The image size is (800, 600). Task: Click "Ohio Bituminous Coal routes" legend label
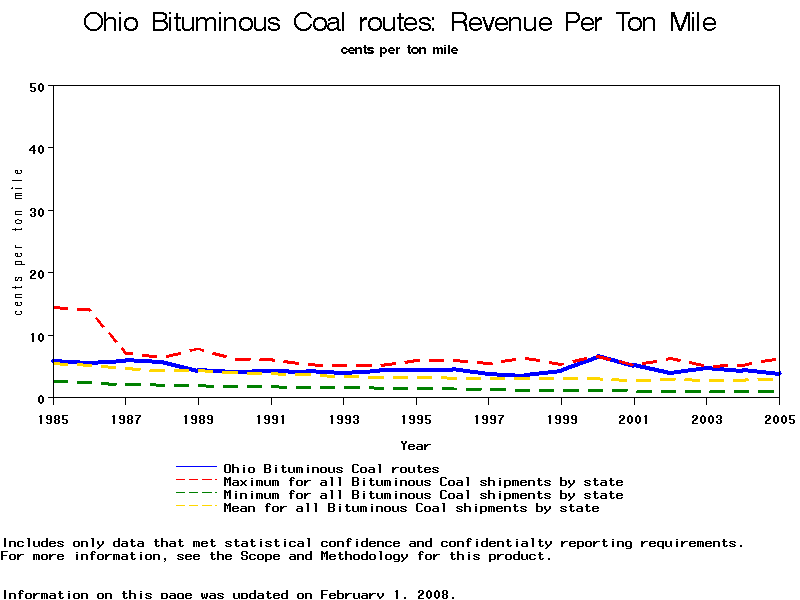(331, 468)
